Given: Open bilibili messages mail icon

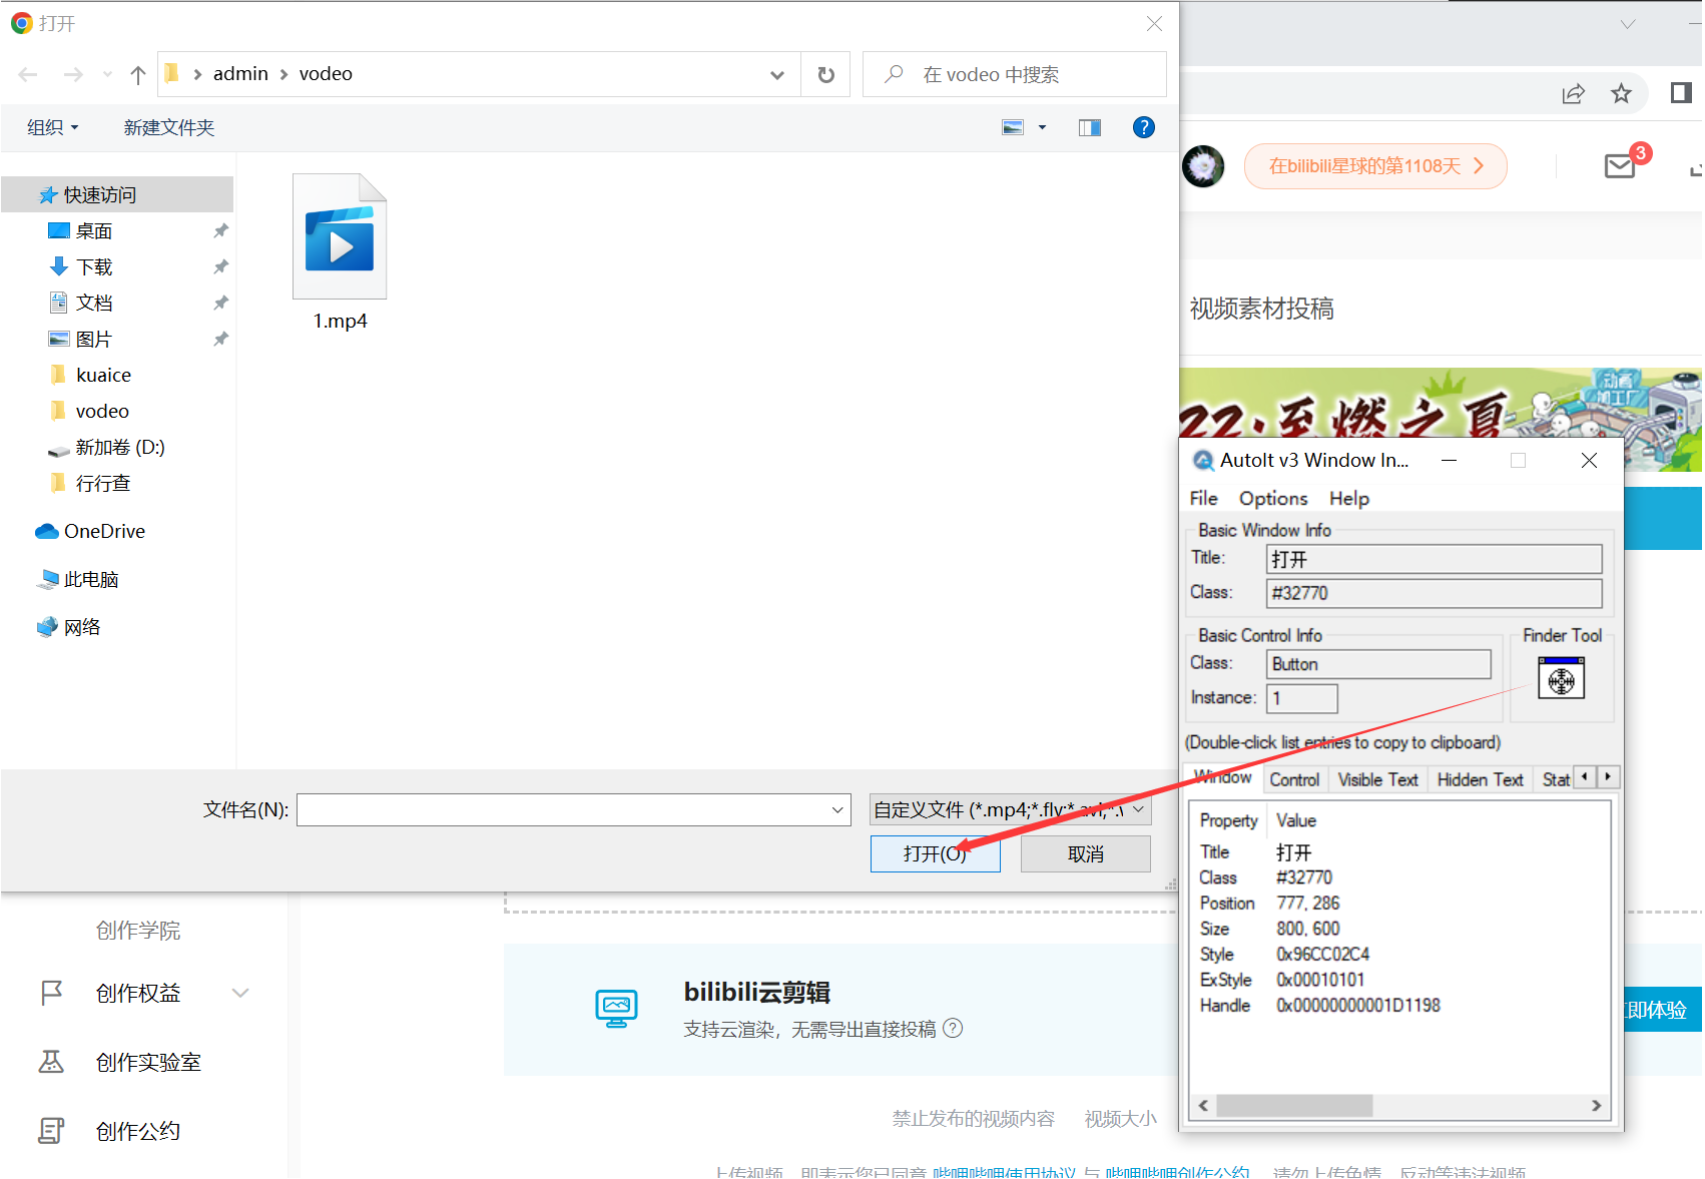Looking at the screenshot, I should coord(1619,166).
